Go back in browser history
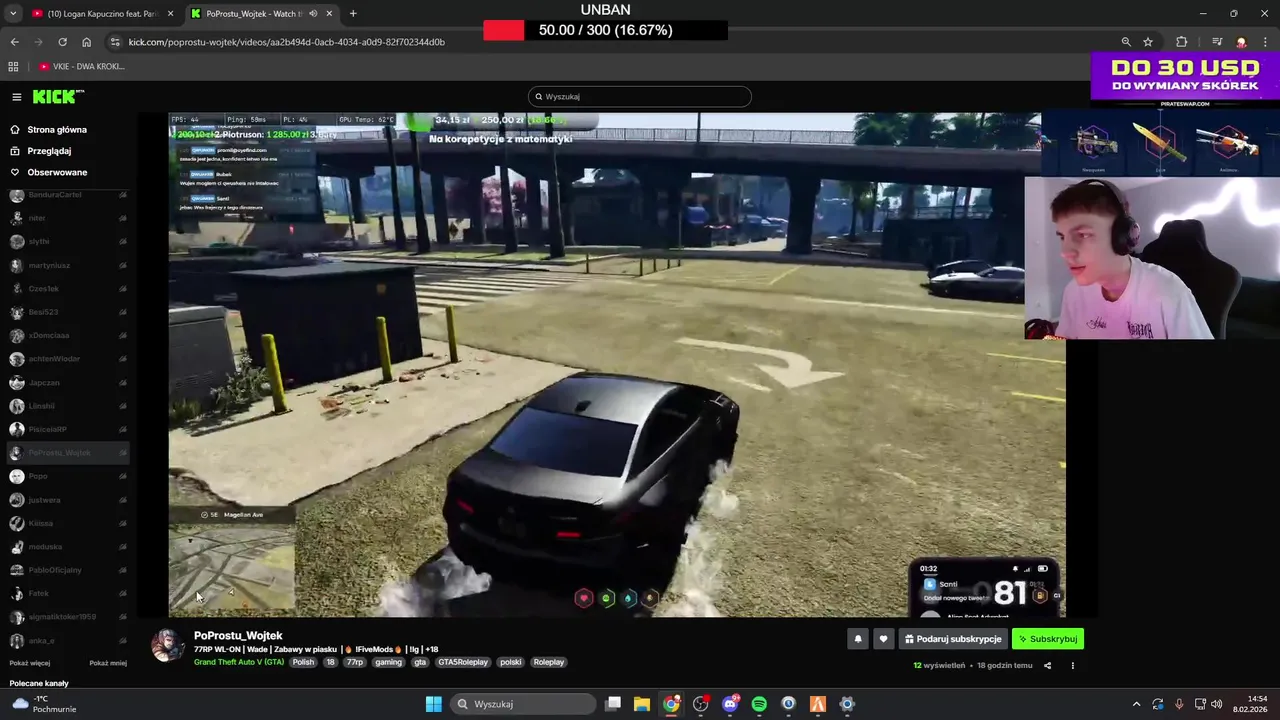 coord(14,42)
